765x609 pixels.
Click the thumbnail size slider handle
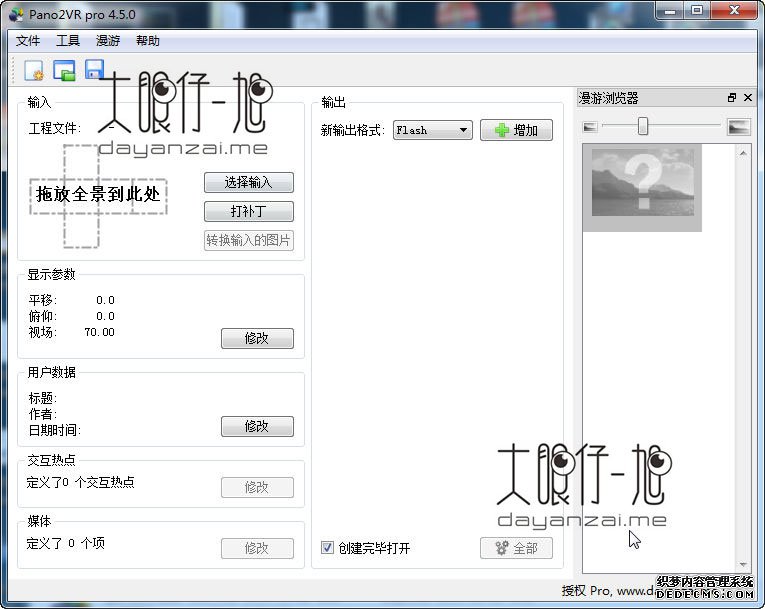pos(643,126)
